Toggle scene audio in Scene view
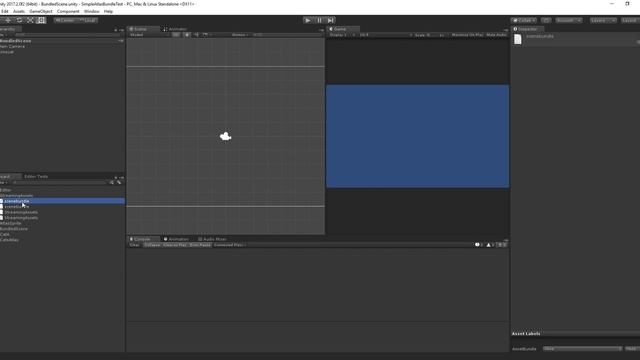The width and height of the screenshot is (640, 360). click(196, 35)
